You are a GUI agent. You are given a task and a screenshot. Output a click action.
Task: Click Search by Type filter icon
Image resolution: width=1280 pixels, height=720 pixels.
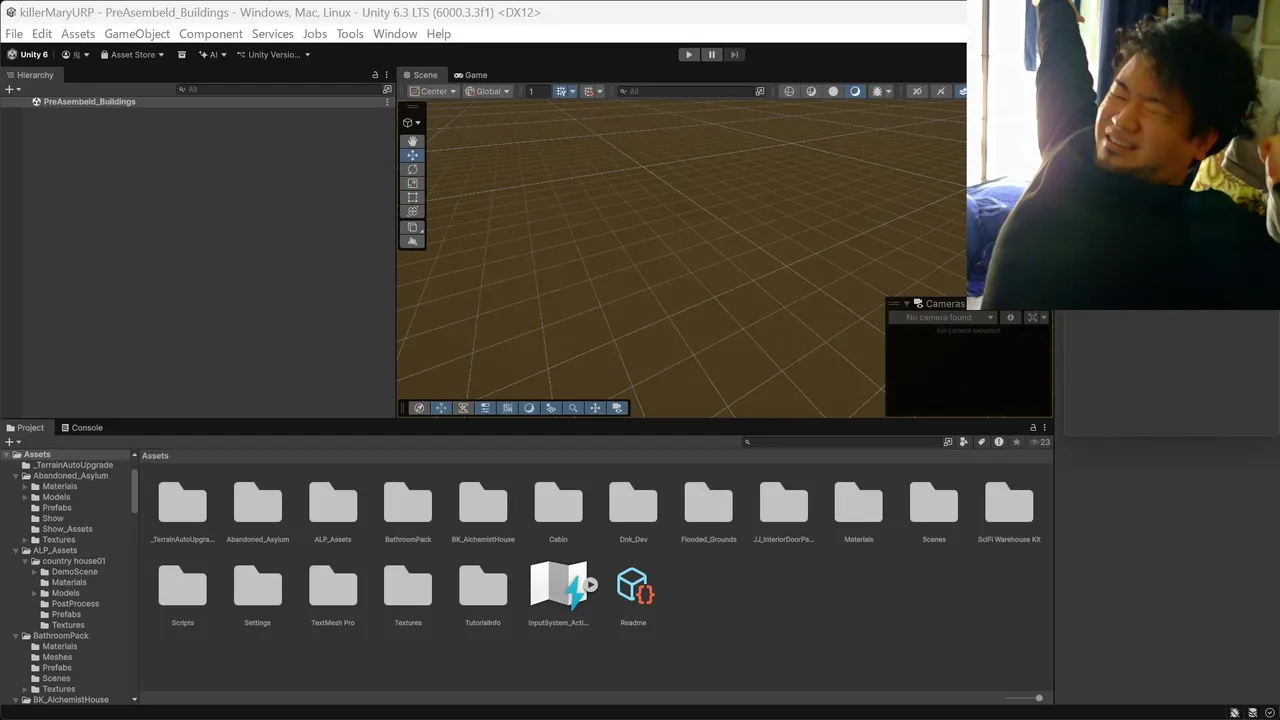(964, 442)
